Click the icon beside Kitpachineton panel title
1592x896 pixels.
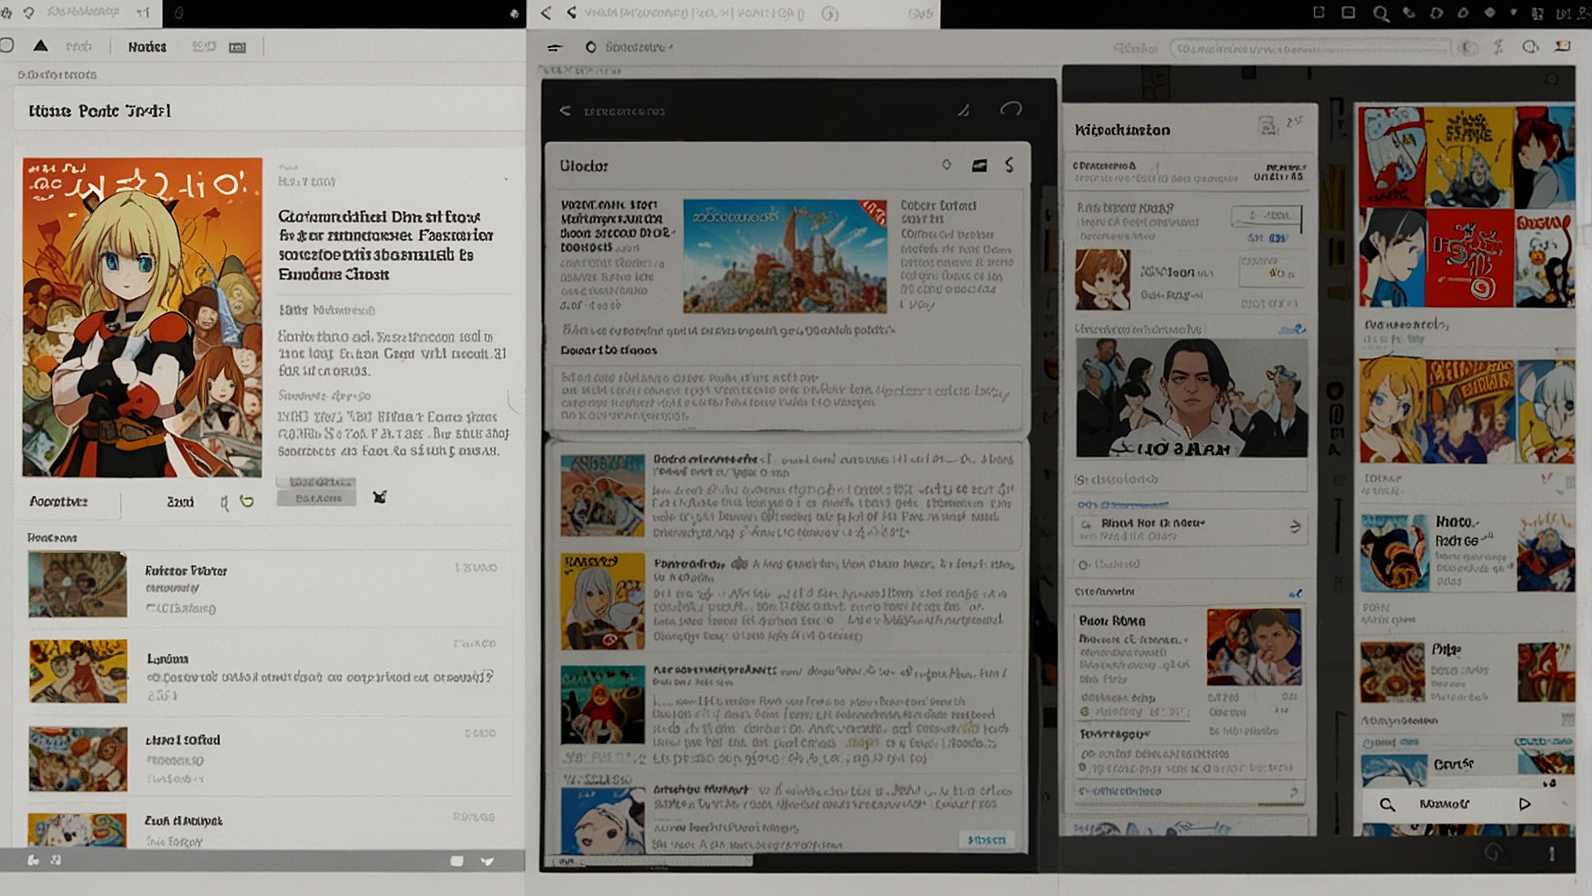(x=1268, y=126)
